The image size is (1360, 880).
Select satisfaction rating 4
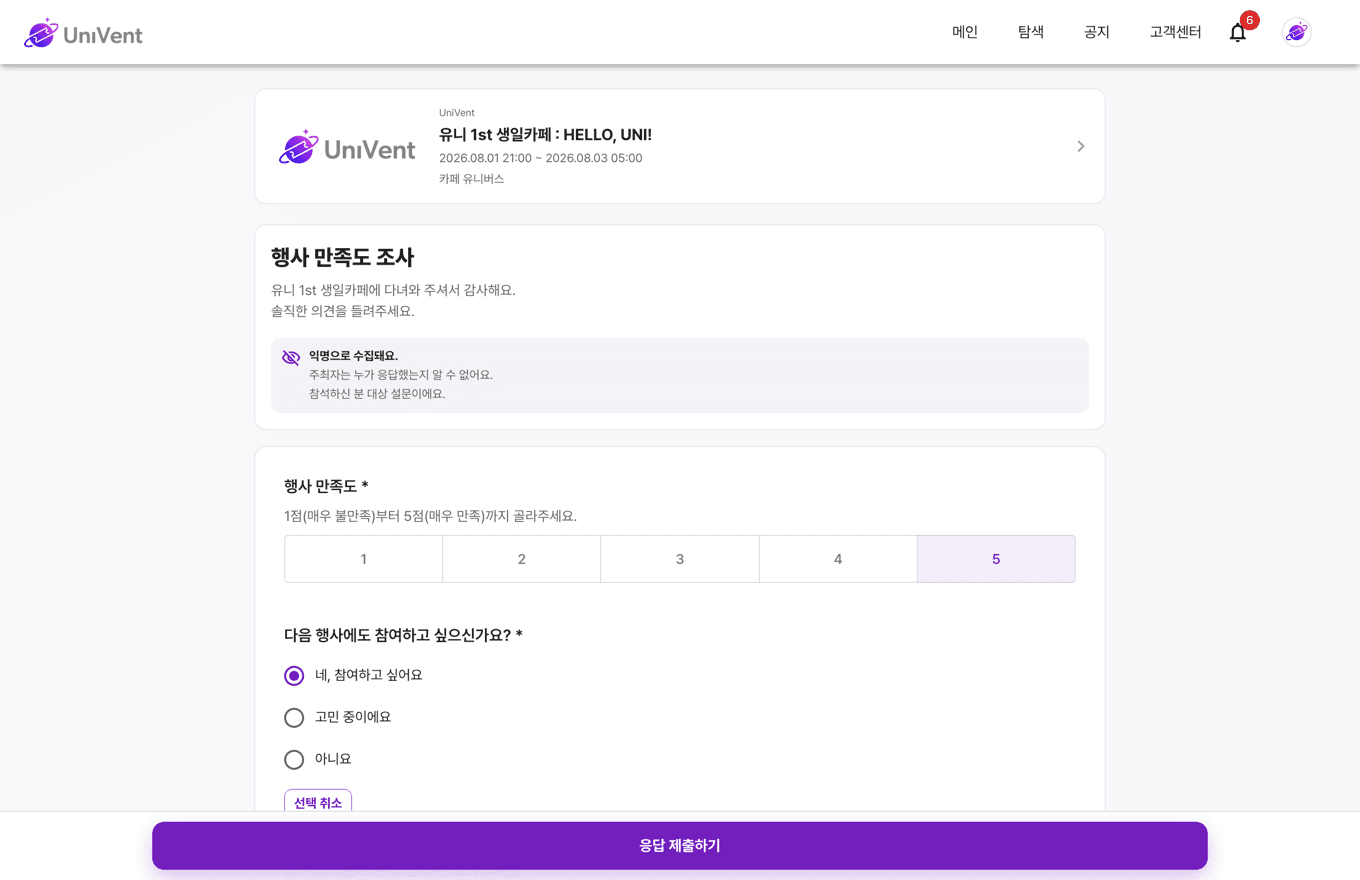point(838,559)
